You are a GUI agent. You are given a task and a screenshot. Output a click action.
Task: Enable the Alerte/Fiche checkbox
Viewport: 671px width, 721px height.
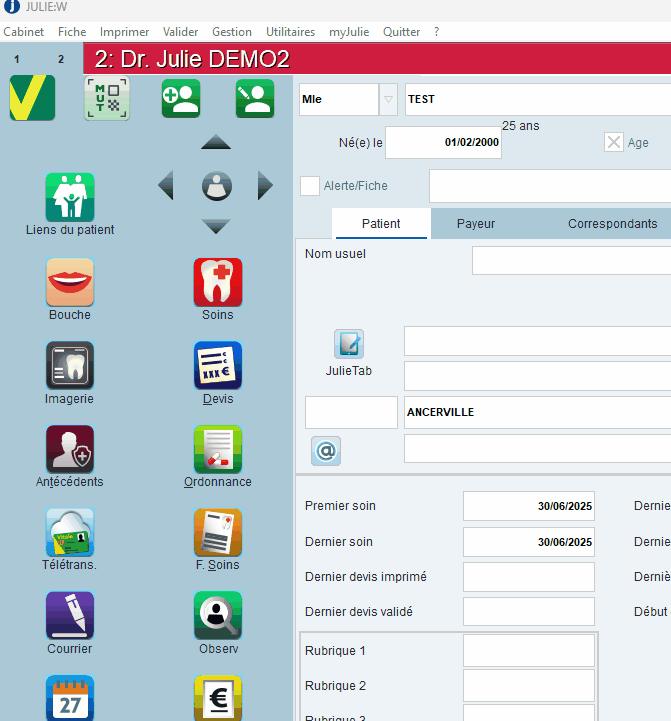coord(310,186)
